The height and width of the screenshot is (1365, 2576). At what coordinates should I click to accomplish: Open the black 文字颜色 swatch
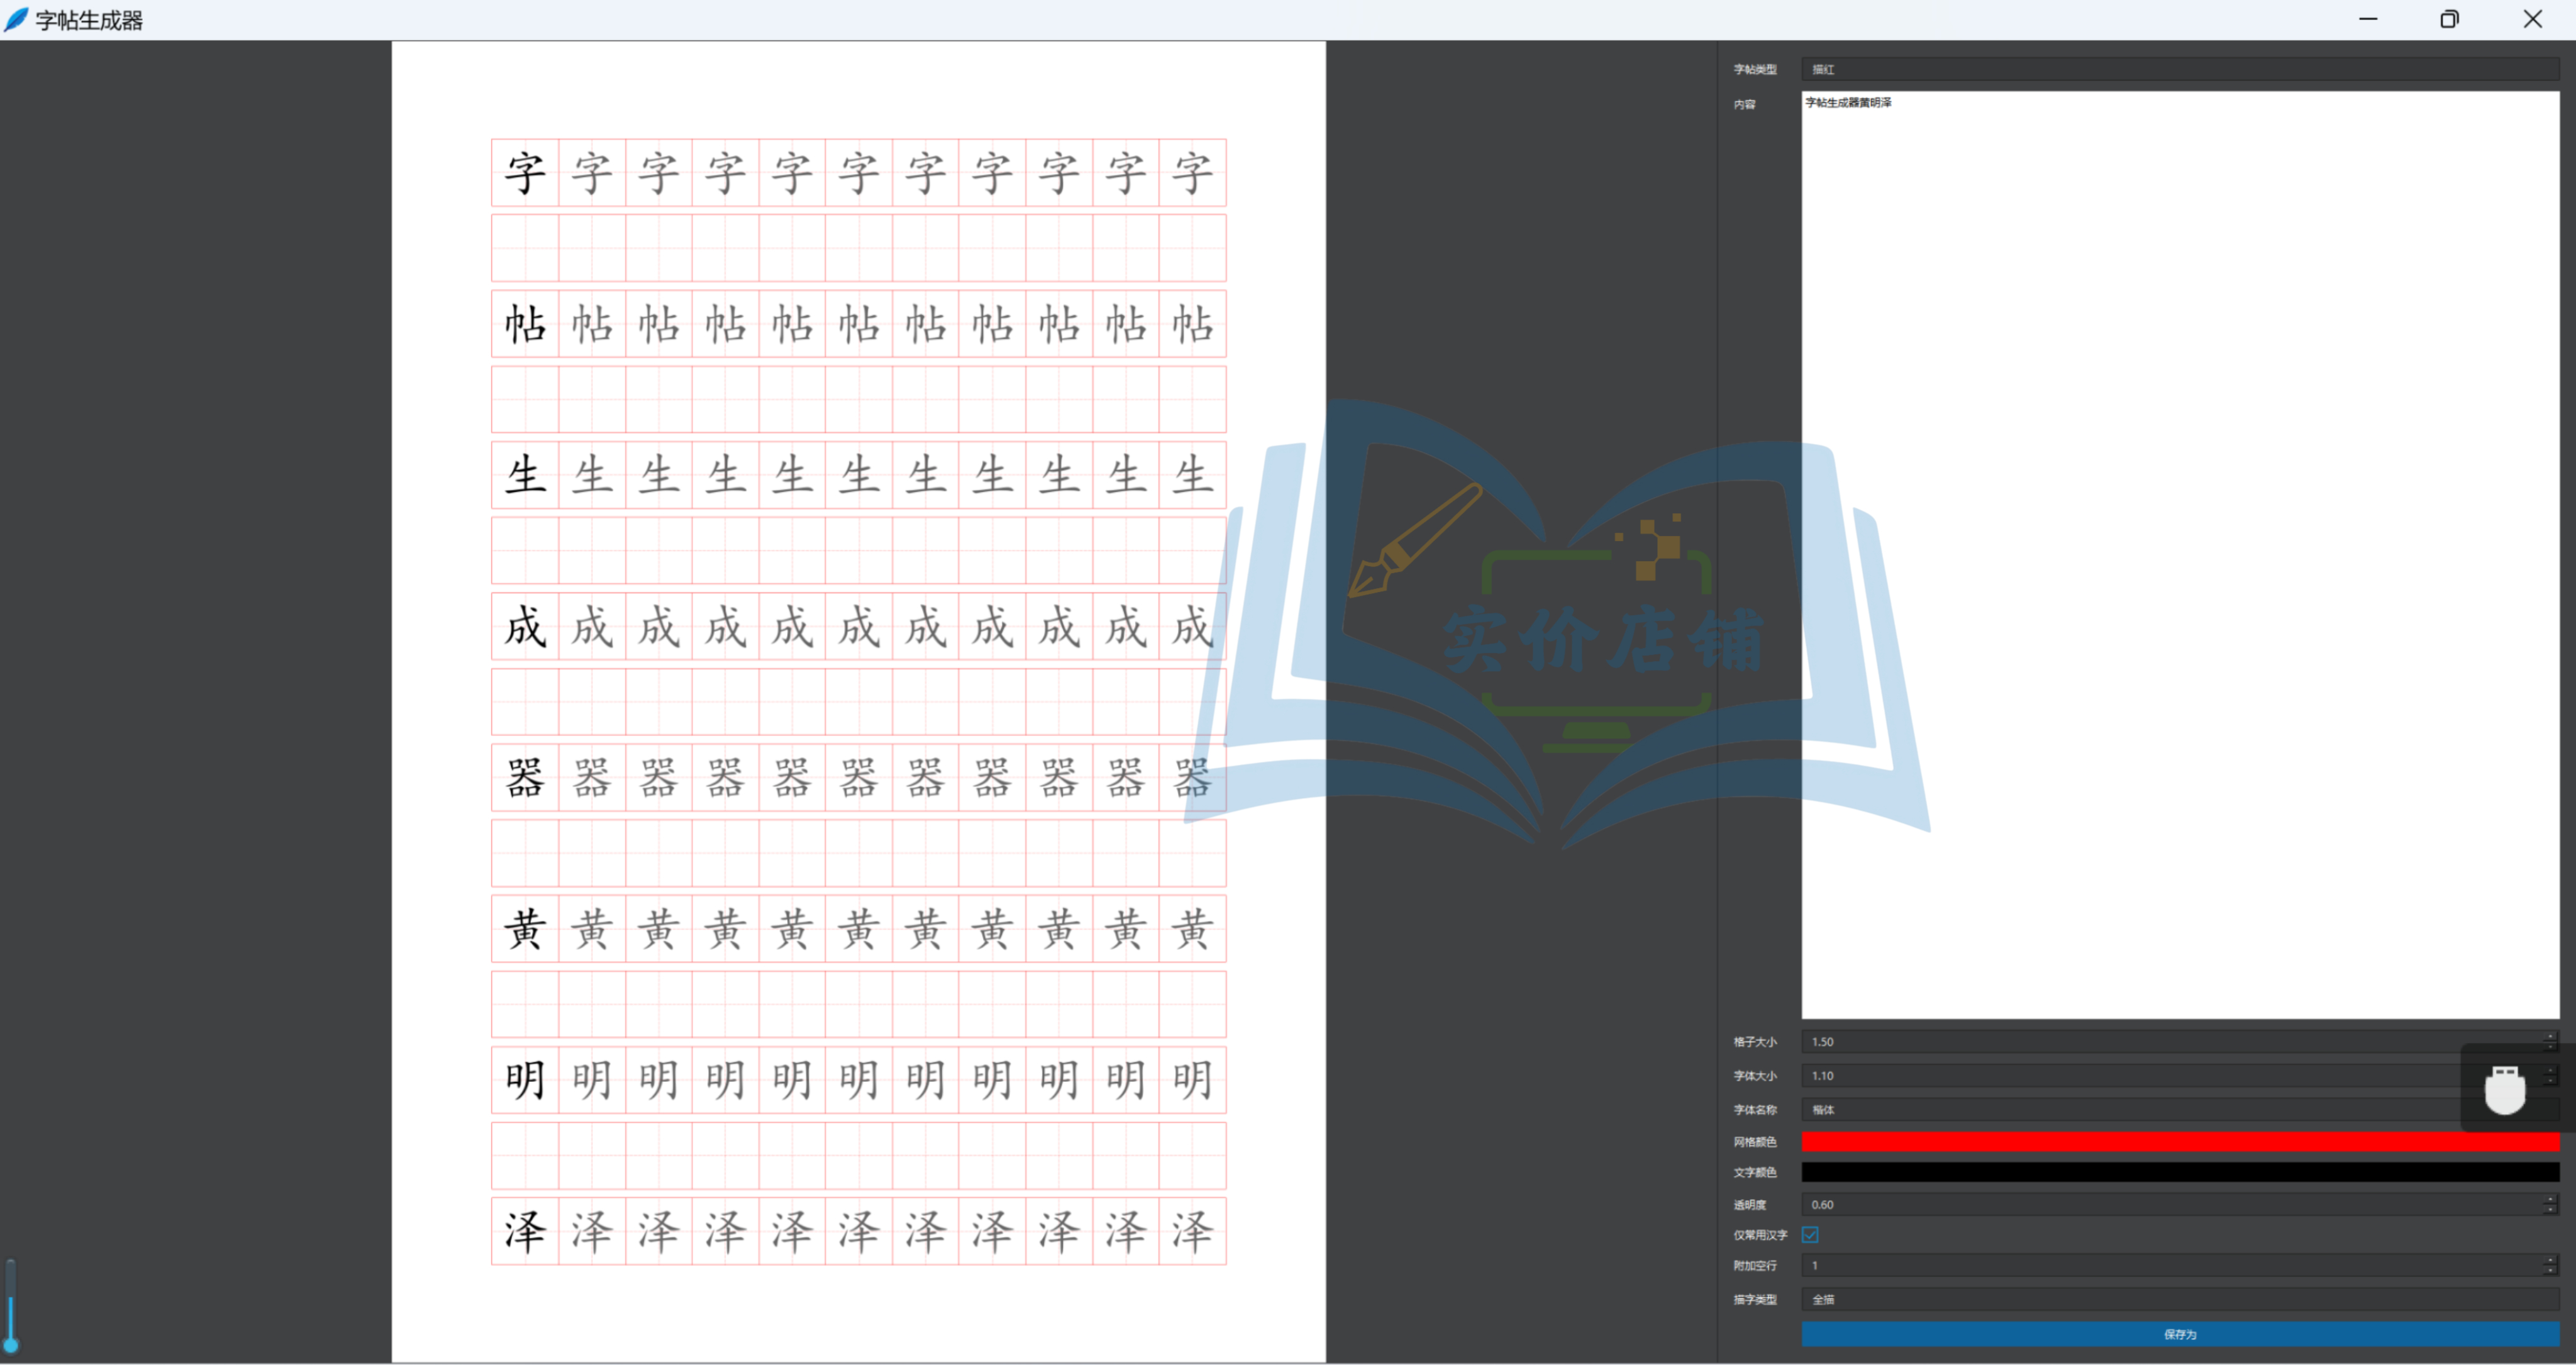(2180, 1172)
